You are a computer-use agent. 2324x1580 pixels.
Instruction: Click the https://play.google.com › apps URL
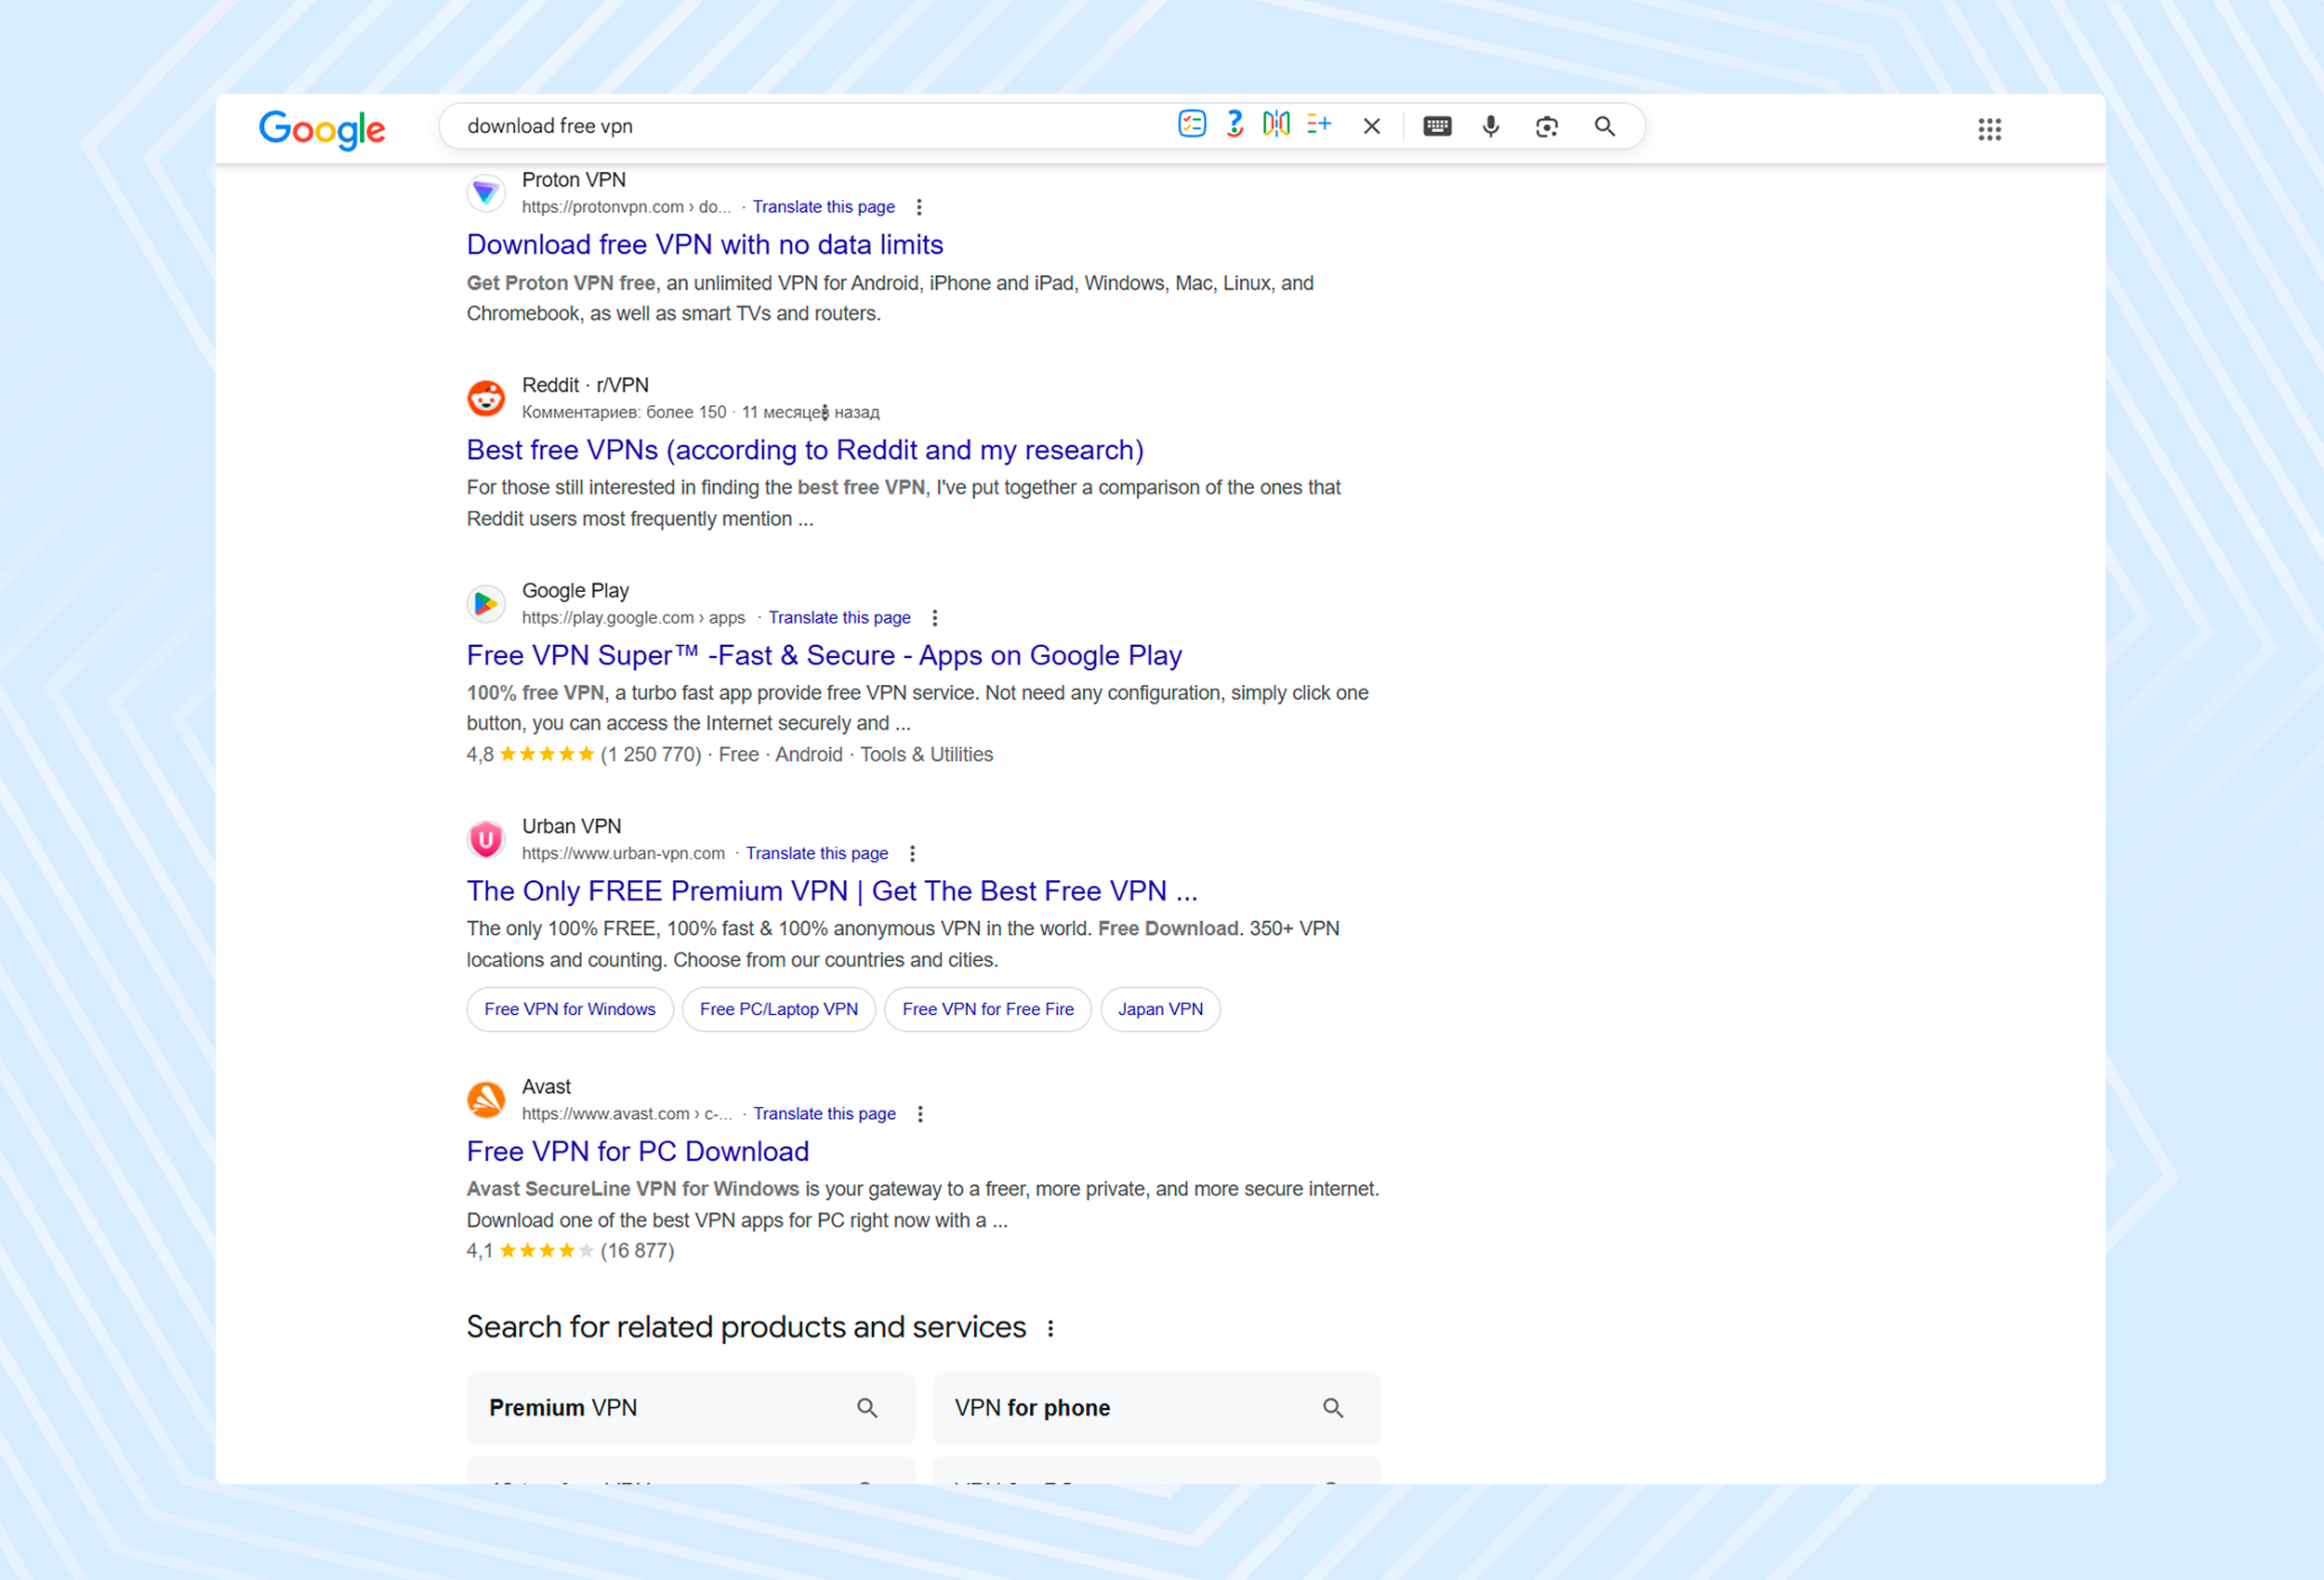[633, 618]
